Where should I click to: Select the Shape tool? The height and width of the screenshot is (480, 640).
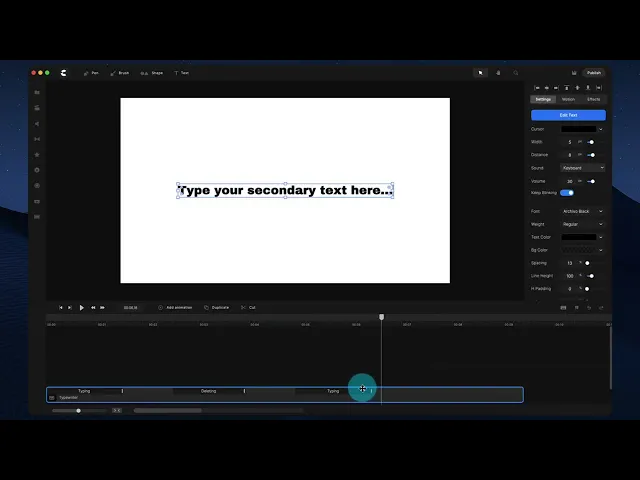[151, 73]
